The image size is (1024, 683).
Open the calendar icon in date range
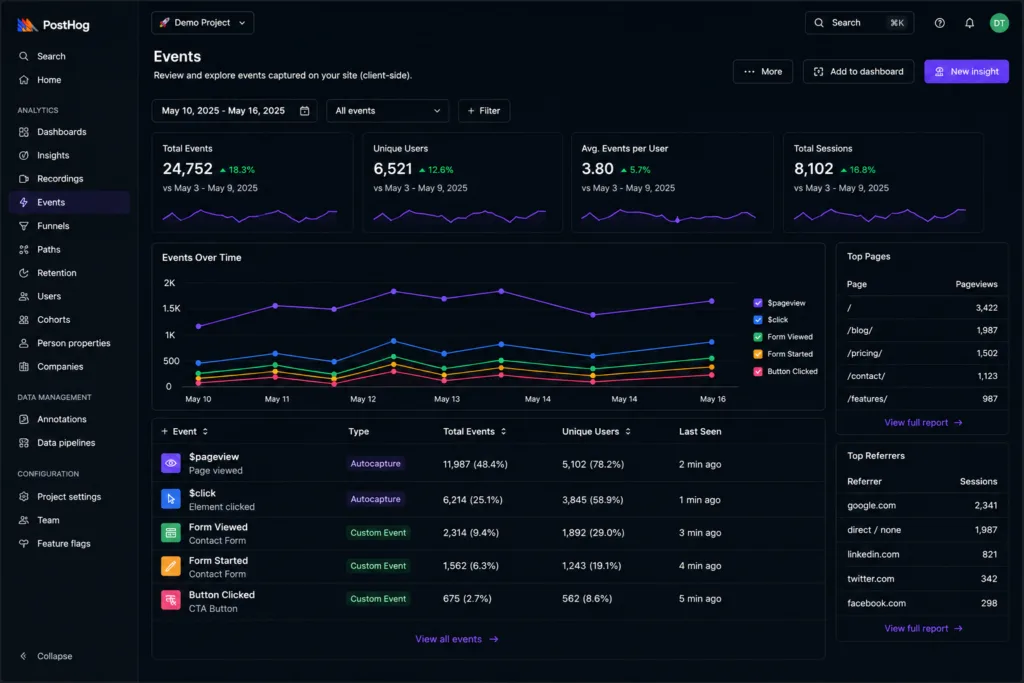point(304,111)
